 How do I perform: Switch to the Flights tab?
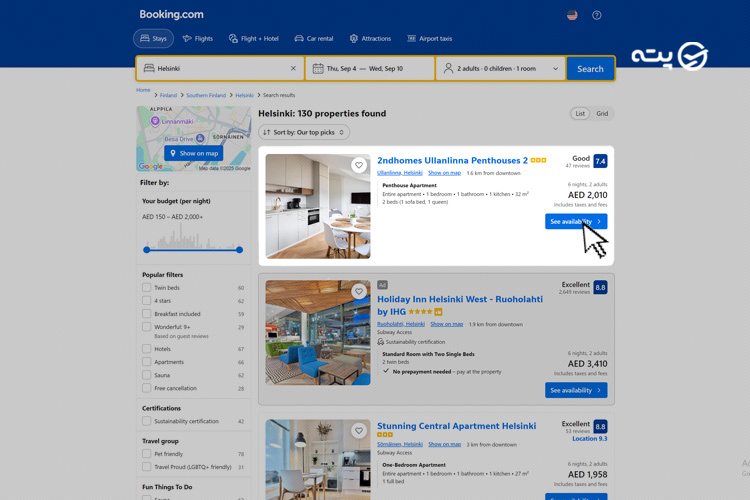197,39
